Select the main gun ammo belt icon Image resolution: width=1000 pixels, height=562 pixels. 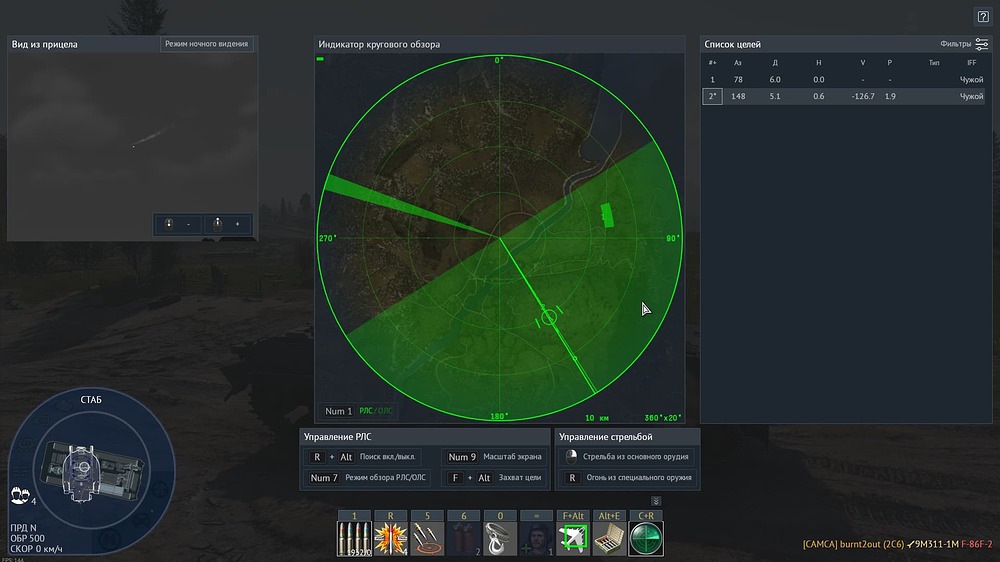point(354,538)
